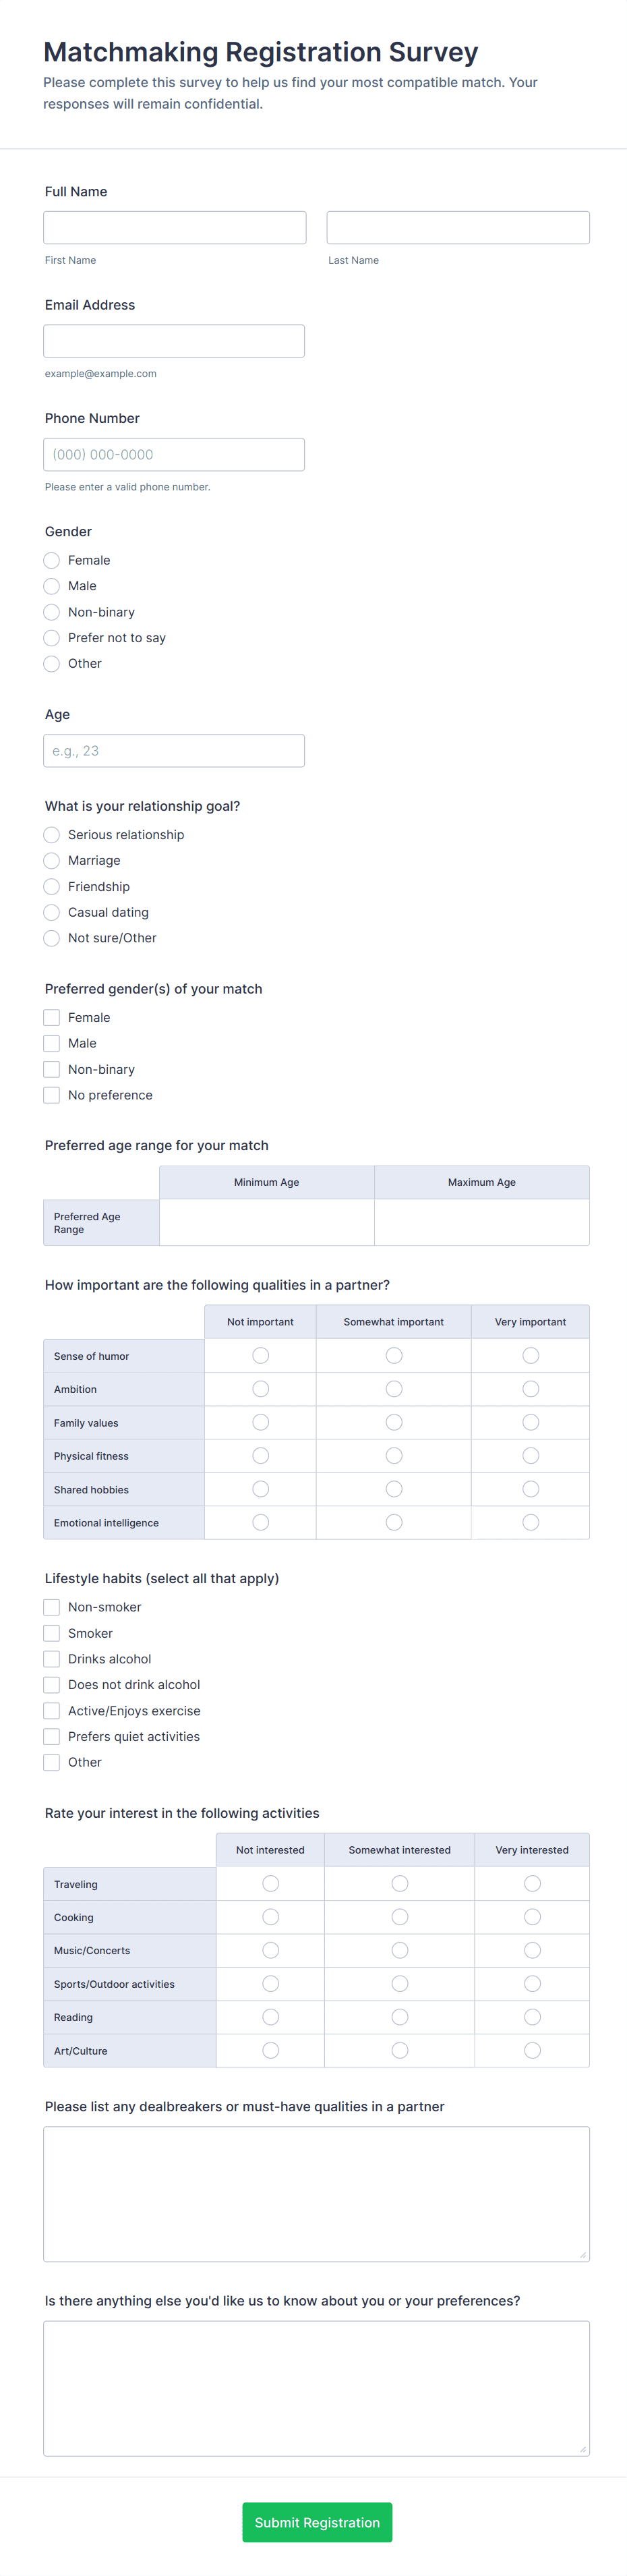Viewport: 627px width, 2576px height.
Task: Click the Age input field
Action: pos(174,751)
